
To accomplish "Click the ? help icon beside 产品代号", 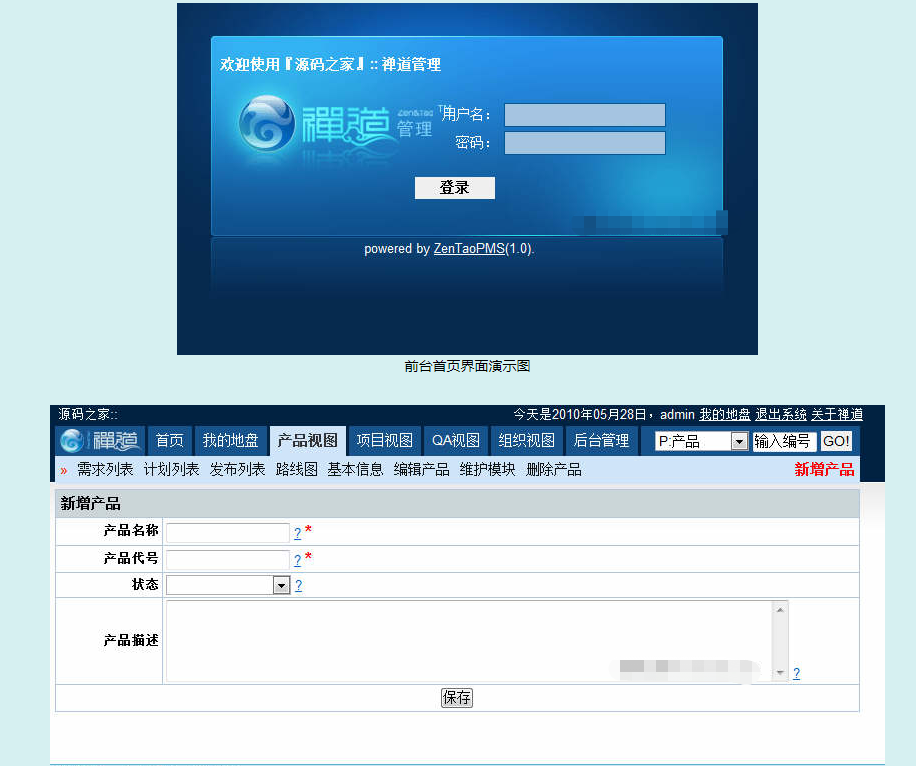I will coord(296,559).
